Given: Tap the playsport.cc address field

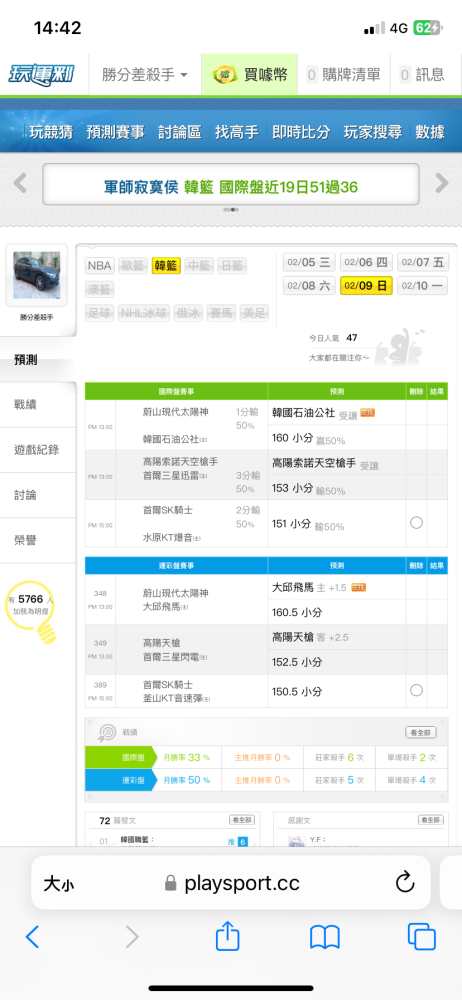Looking at the screenshot, I should (x=232, y=883).
